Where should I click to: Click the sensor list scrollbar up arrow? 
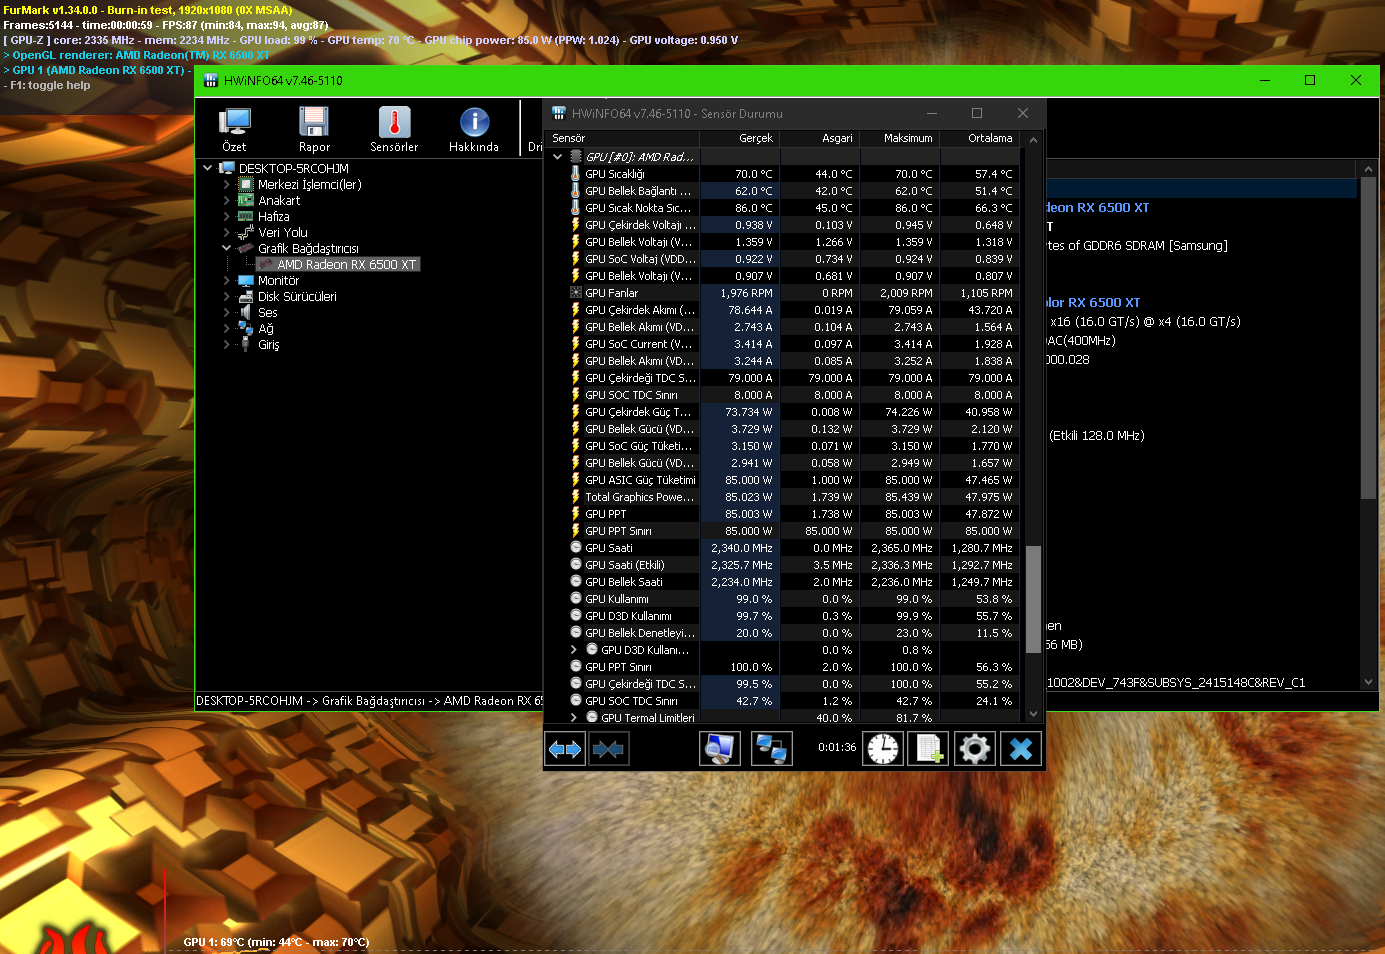tap(1033, 140)
